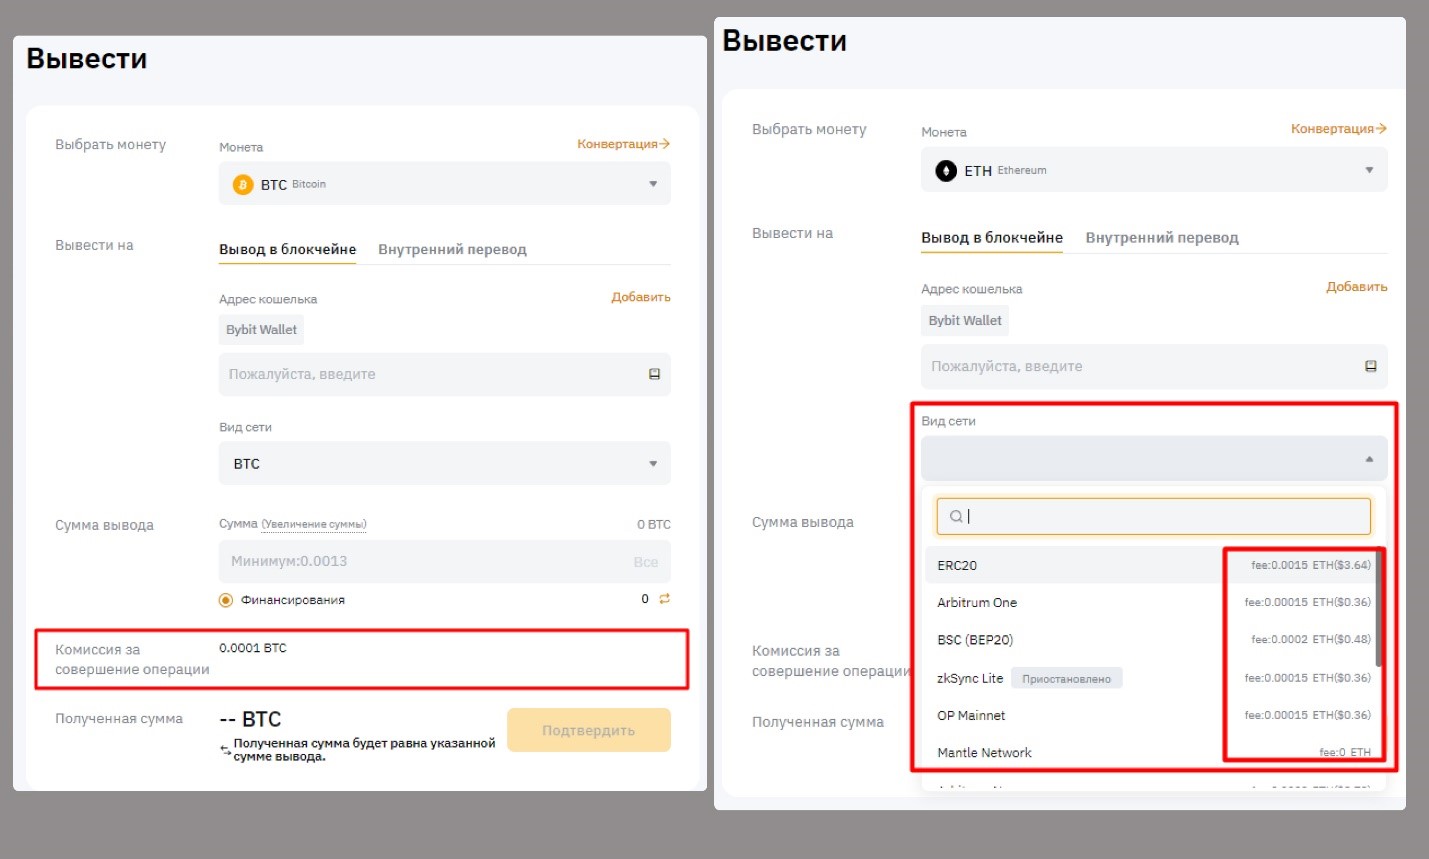Viewport: 1429px width, 859px height.
Task: Expand the Вид сети dropdown showing BTC
Action: click(x=444, y=464)
